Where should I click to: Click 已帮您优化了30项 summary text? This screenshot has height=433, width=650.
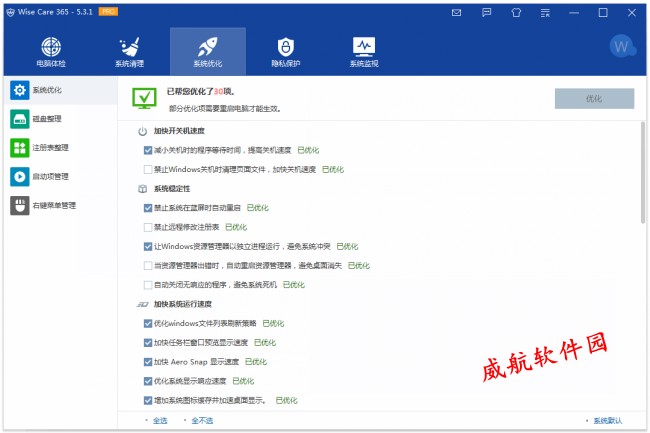pyautogui.click(x=201, y=92)
